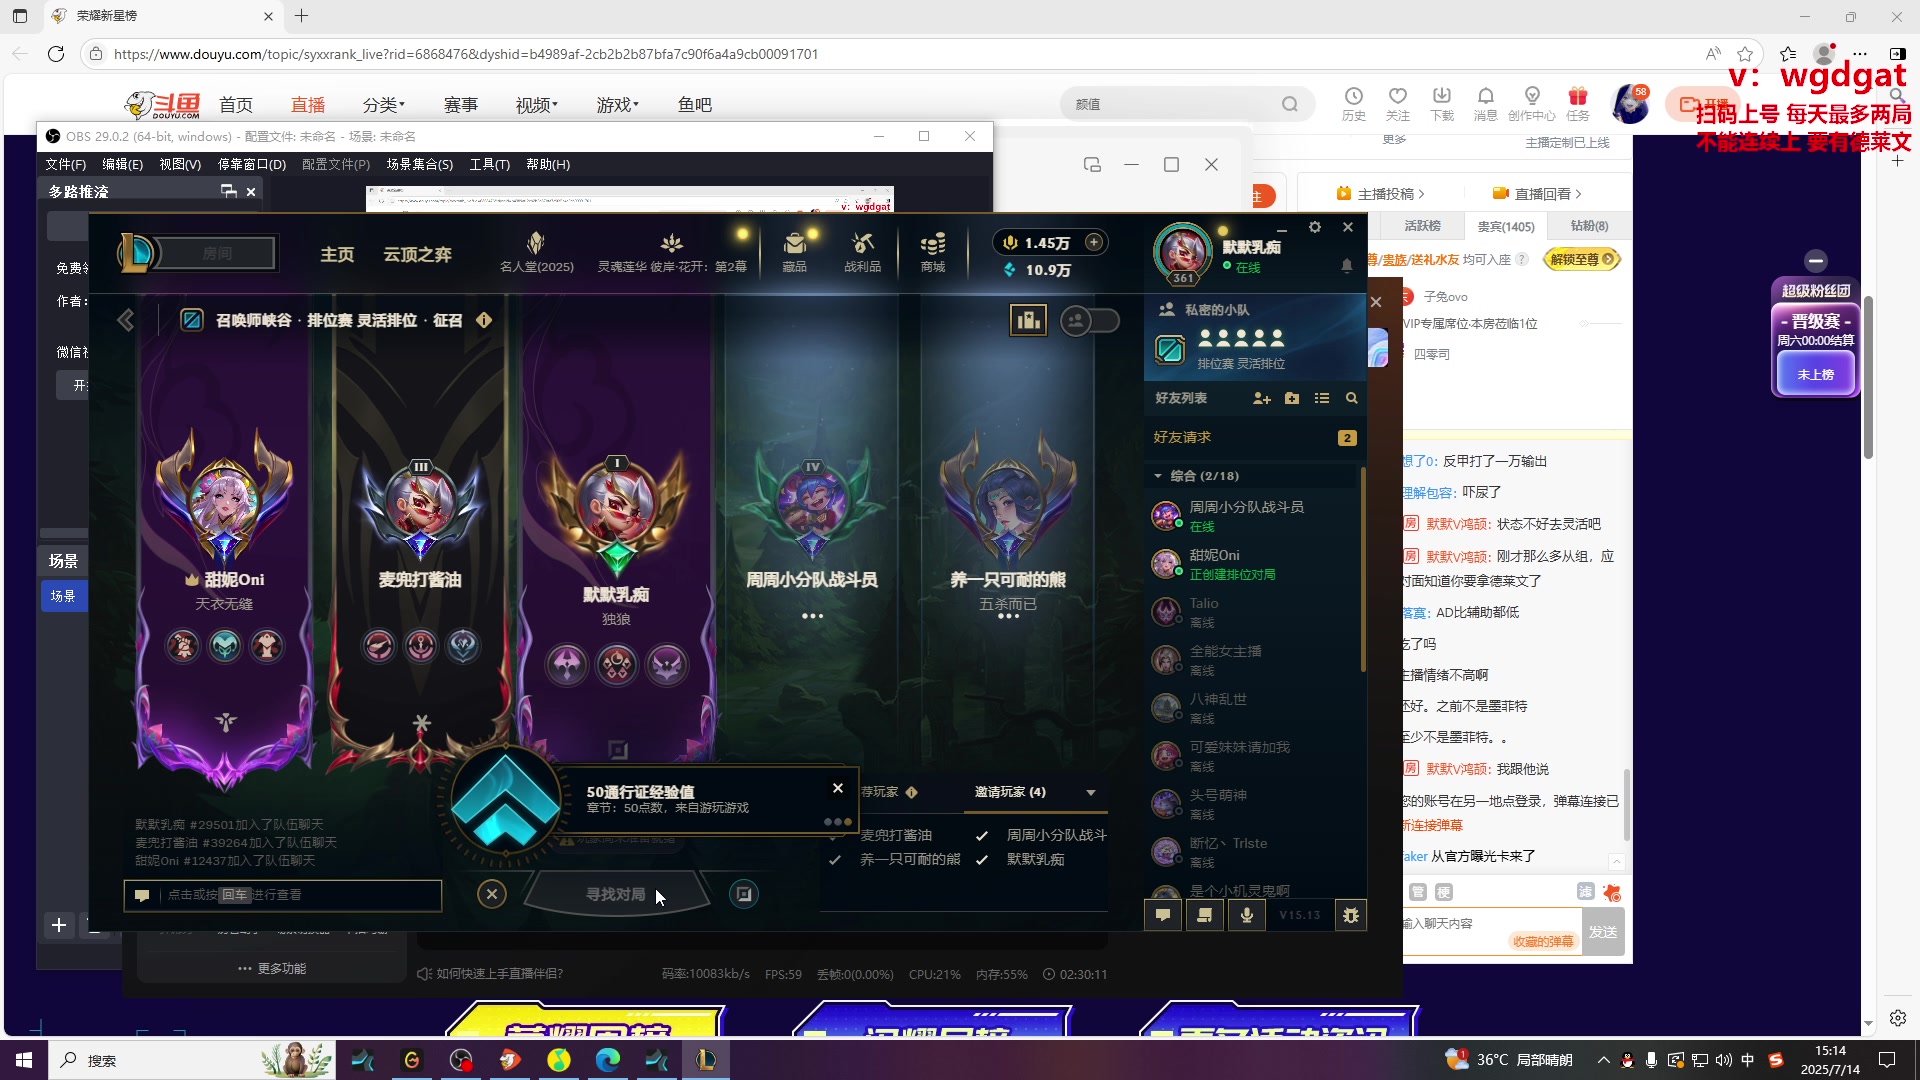Open the Douyu 游戏 dropdown

click(x=618, y=105)
